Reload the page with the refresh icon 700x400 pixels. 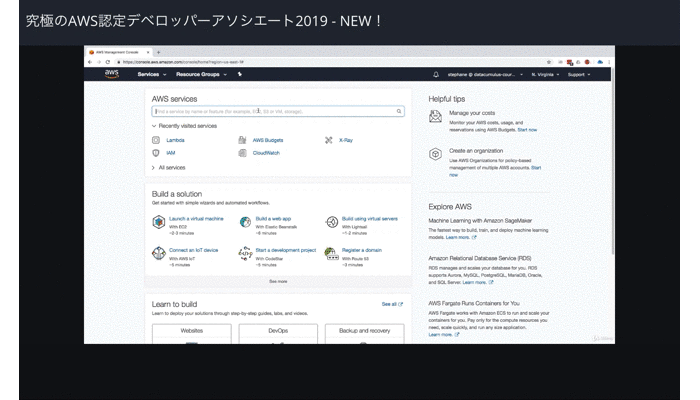point(108,62)
